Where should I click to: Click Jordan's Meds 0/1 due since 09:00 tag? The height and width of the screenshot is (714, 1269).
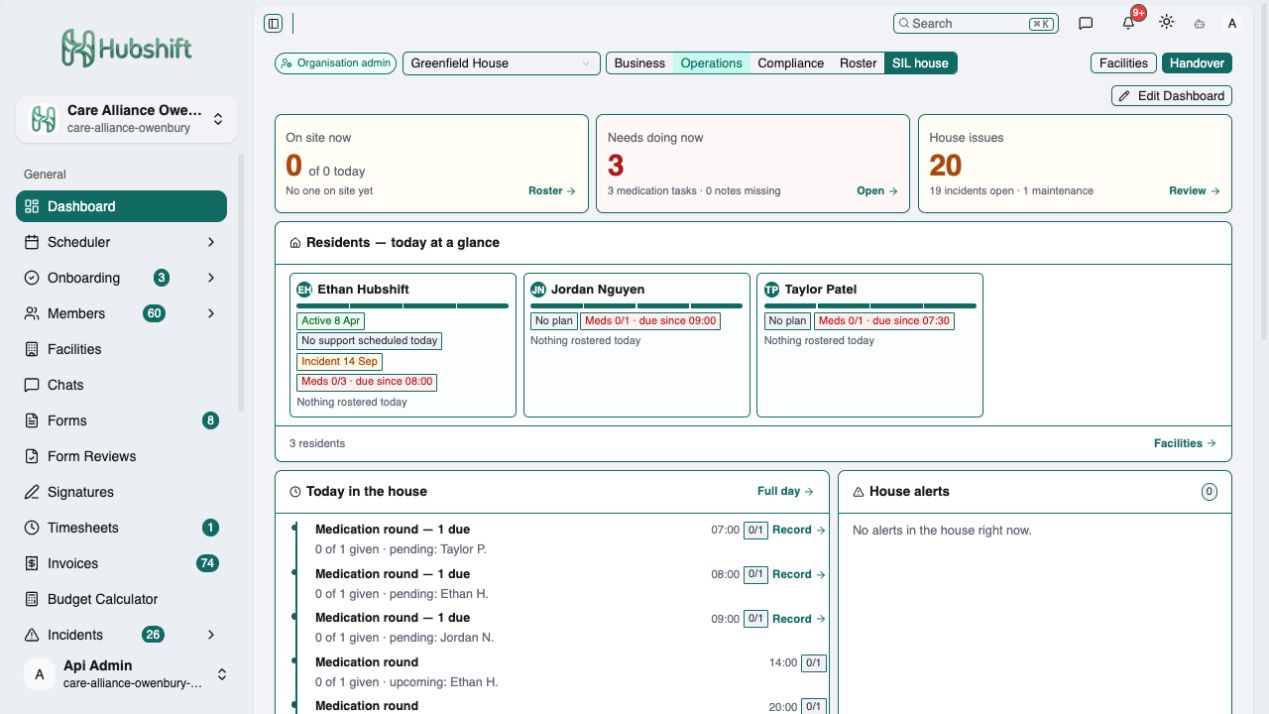click(651, 321)
